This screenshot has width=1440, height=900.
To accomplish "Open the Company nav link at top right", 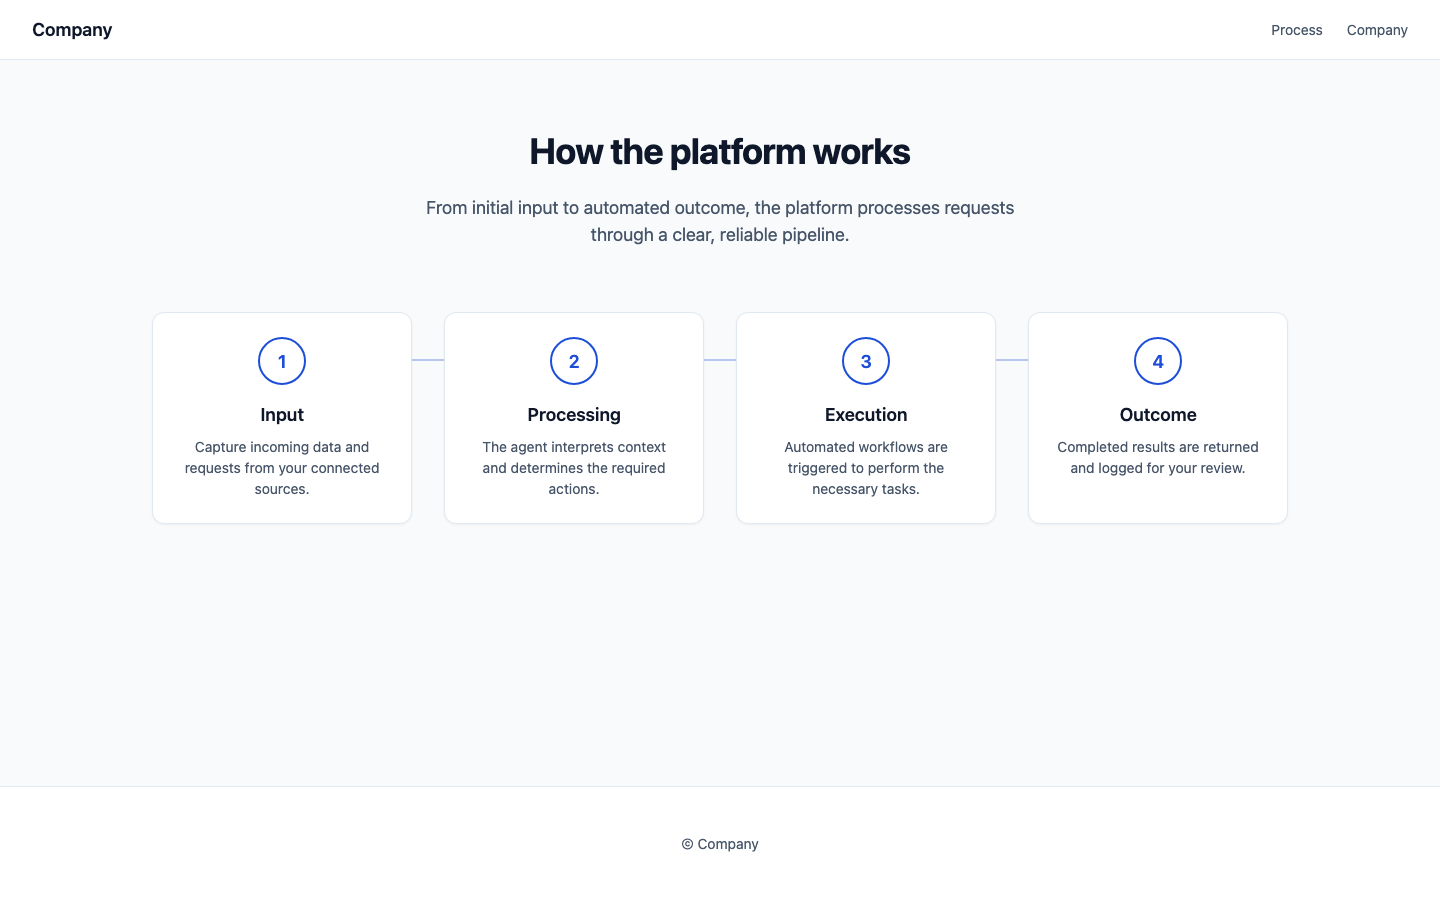I will [1377, 30].
